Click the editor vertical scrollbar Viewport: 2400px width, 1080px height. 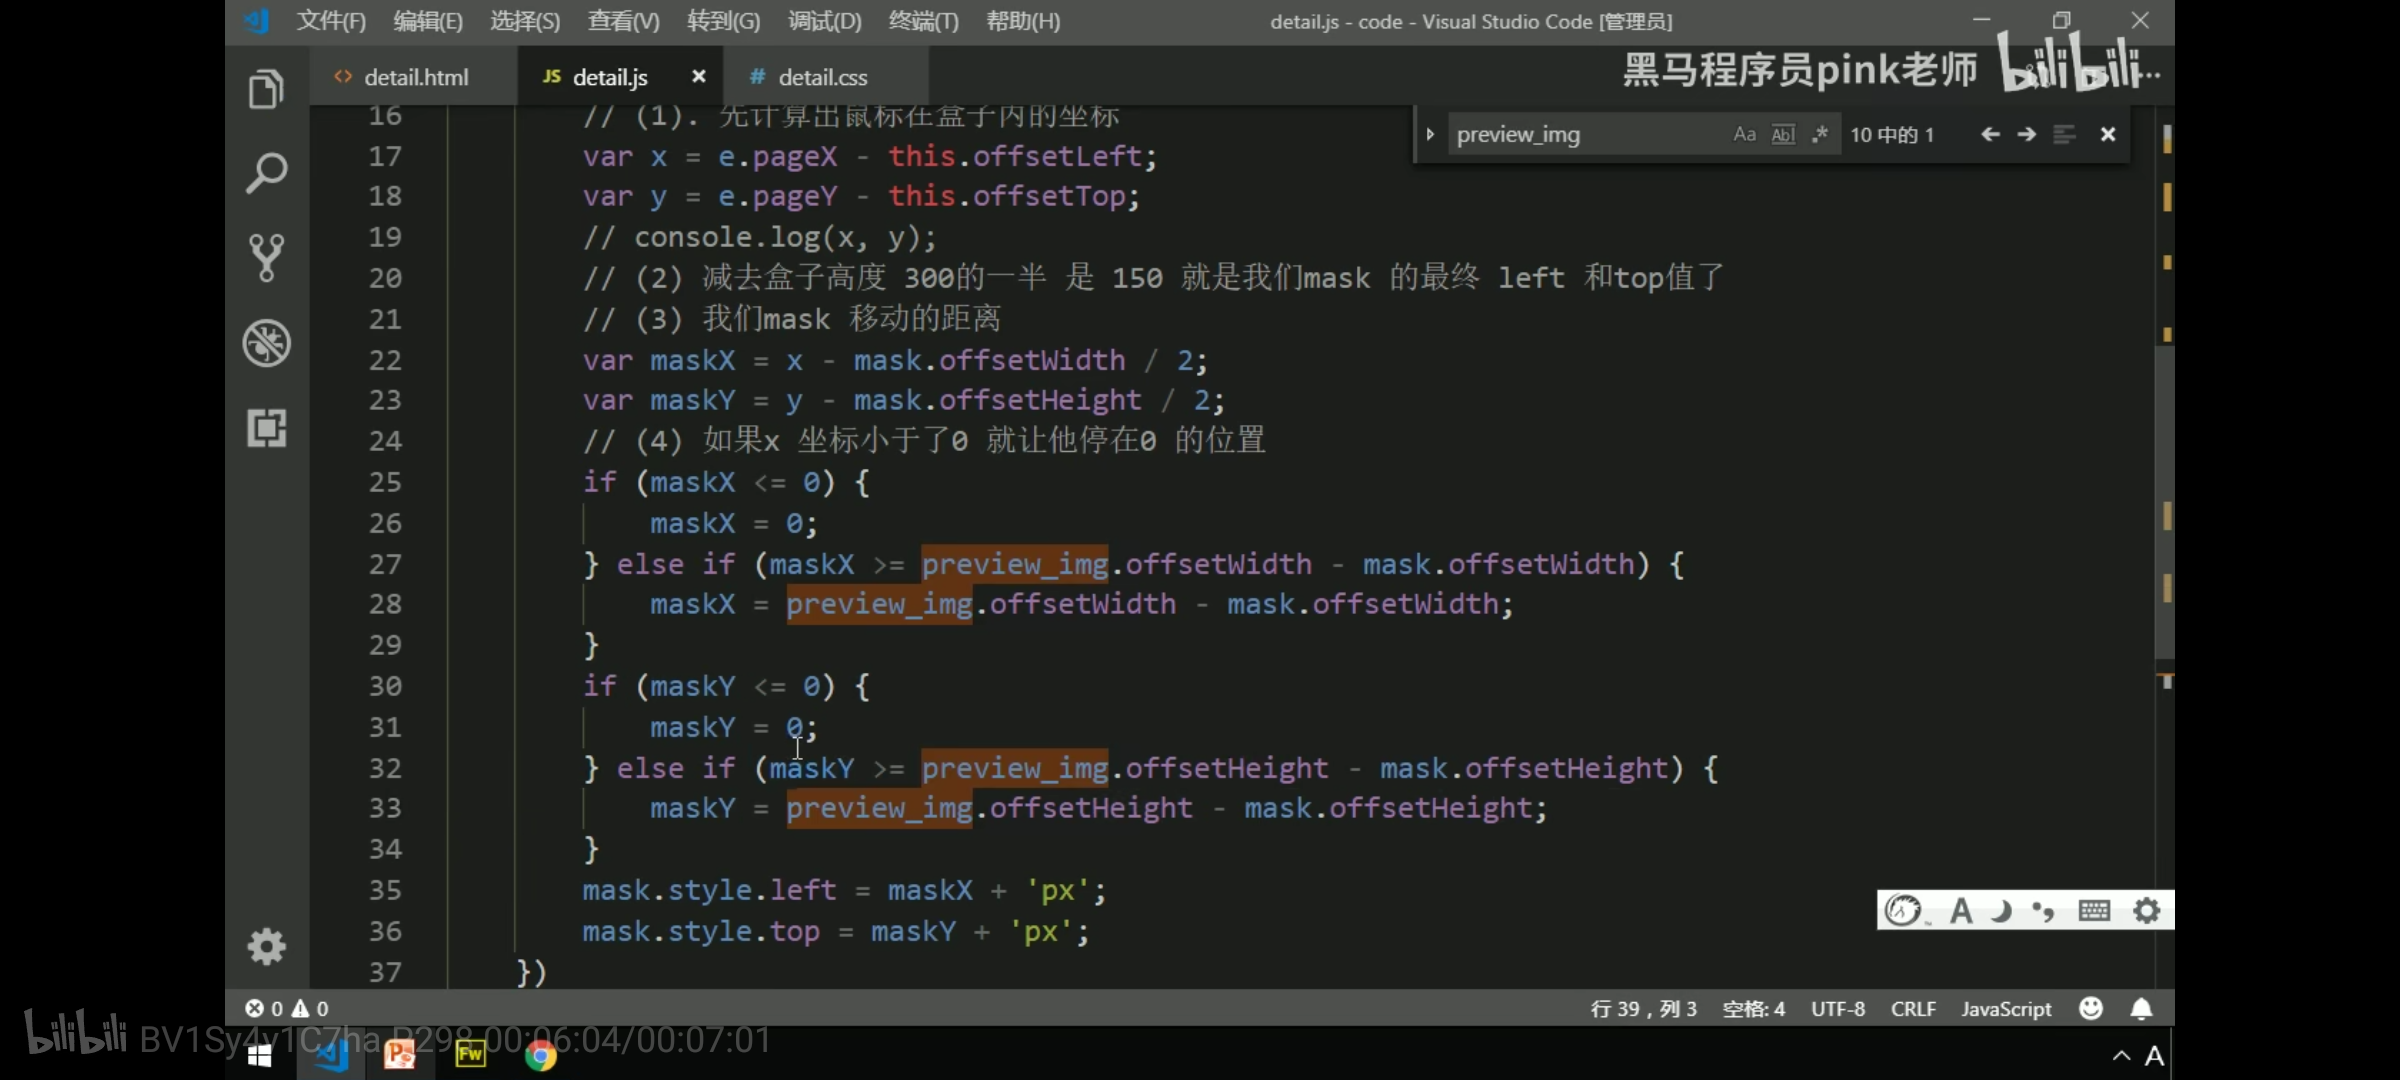point(2165,500)
